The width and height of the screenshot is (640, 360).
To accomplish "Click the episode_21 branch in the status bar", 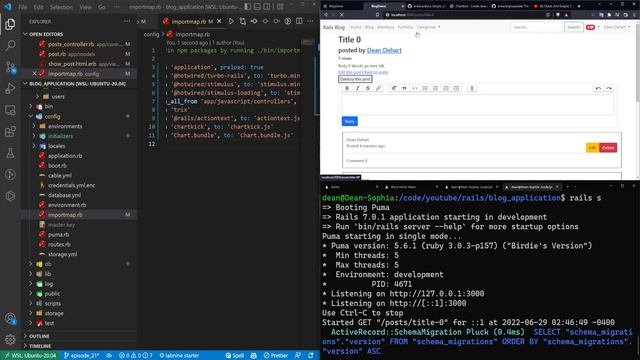I will pos(82,356).
